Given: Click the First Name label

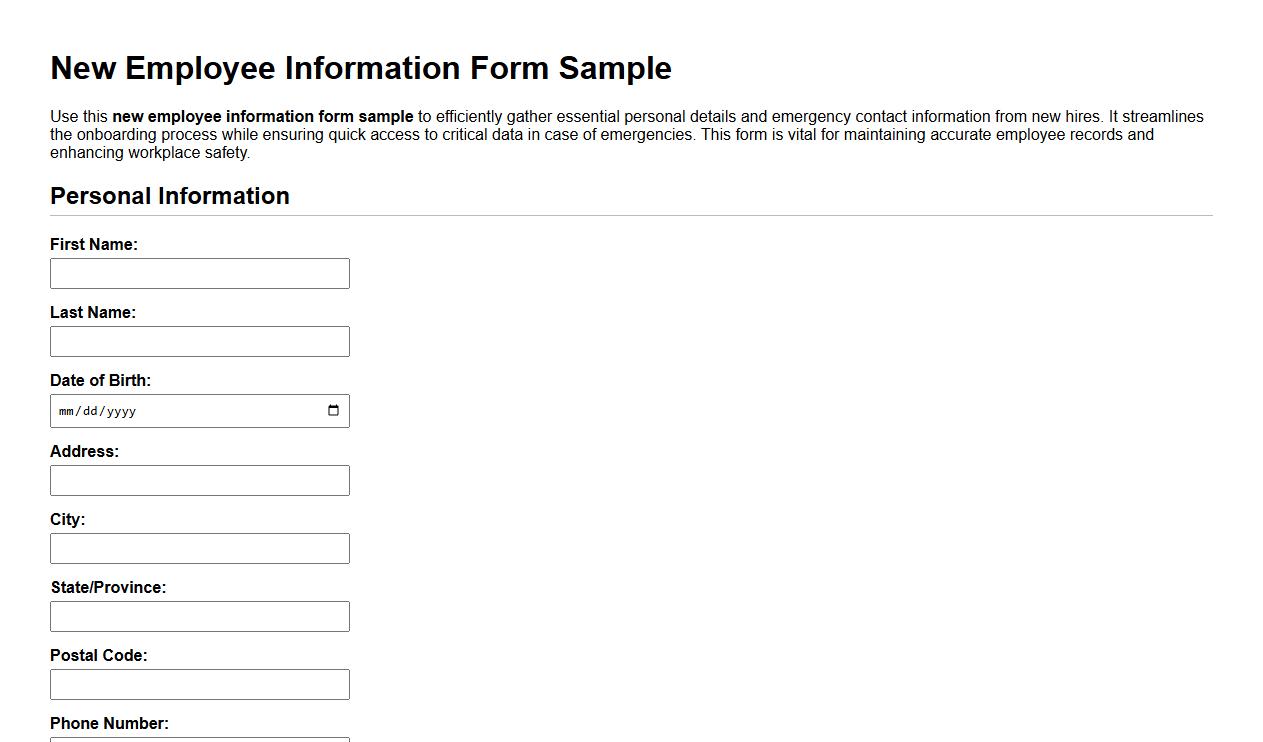Looking at the screenshot, I should [x=93, y=244].
